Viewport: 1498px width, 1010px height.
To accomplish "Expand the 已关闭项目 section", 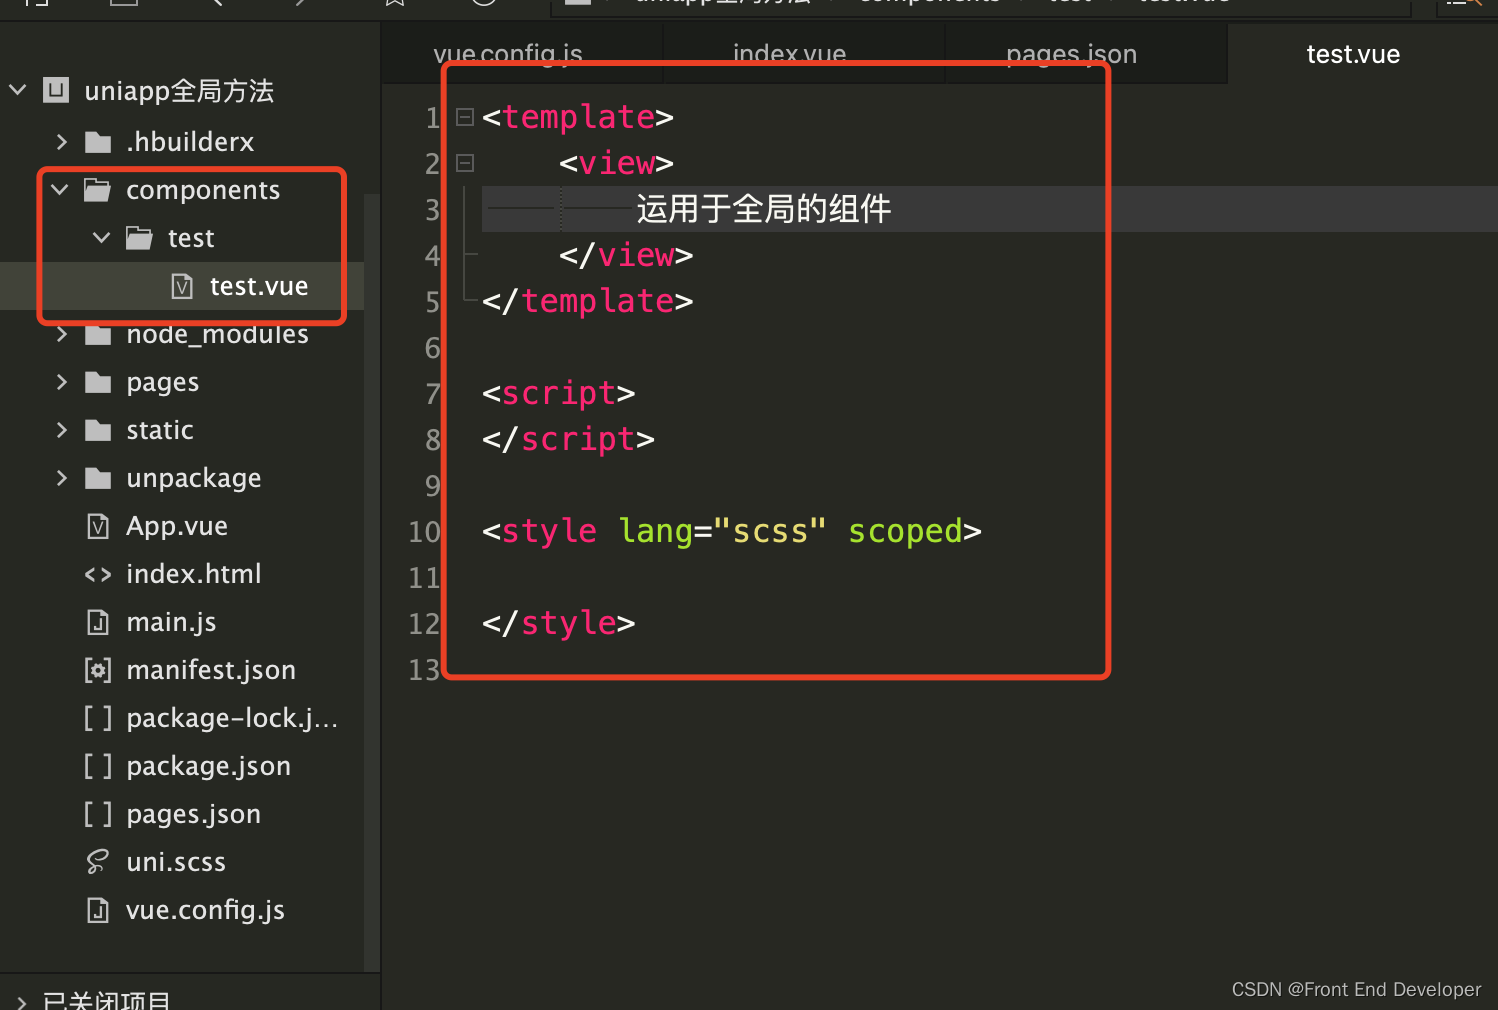I will point(21,1001).
